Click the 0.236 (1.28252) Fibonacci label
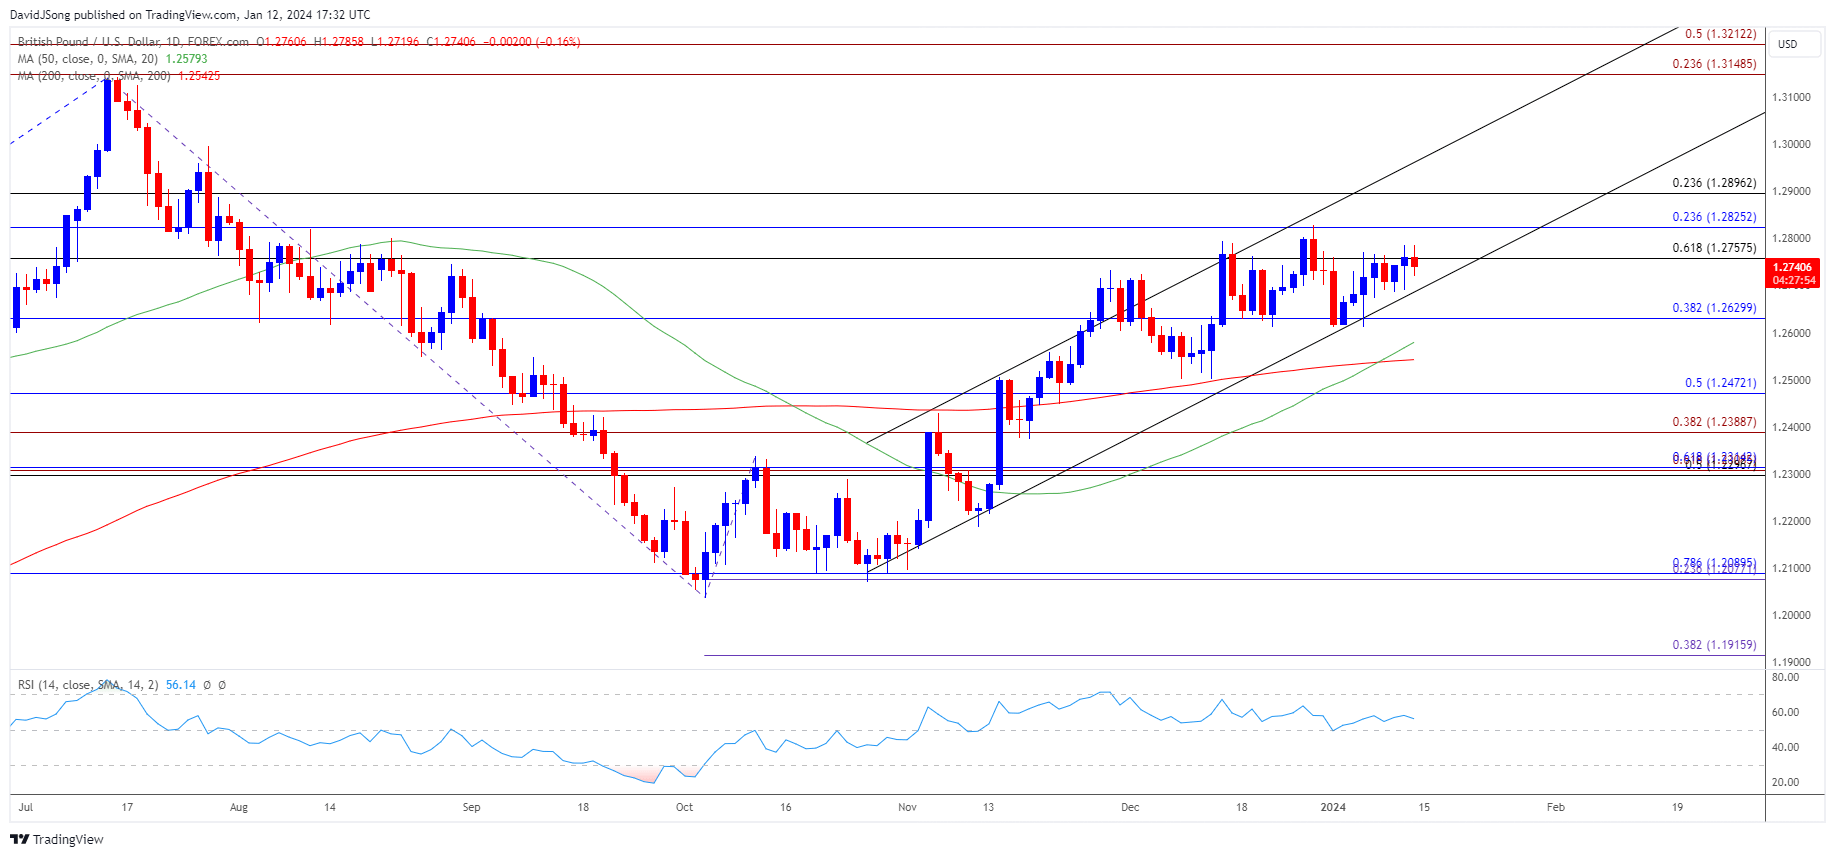This screenshot has width=1835, height=857. click(x=1714, y=217)
